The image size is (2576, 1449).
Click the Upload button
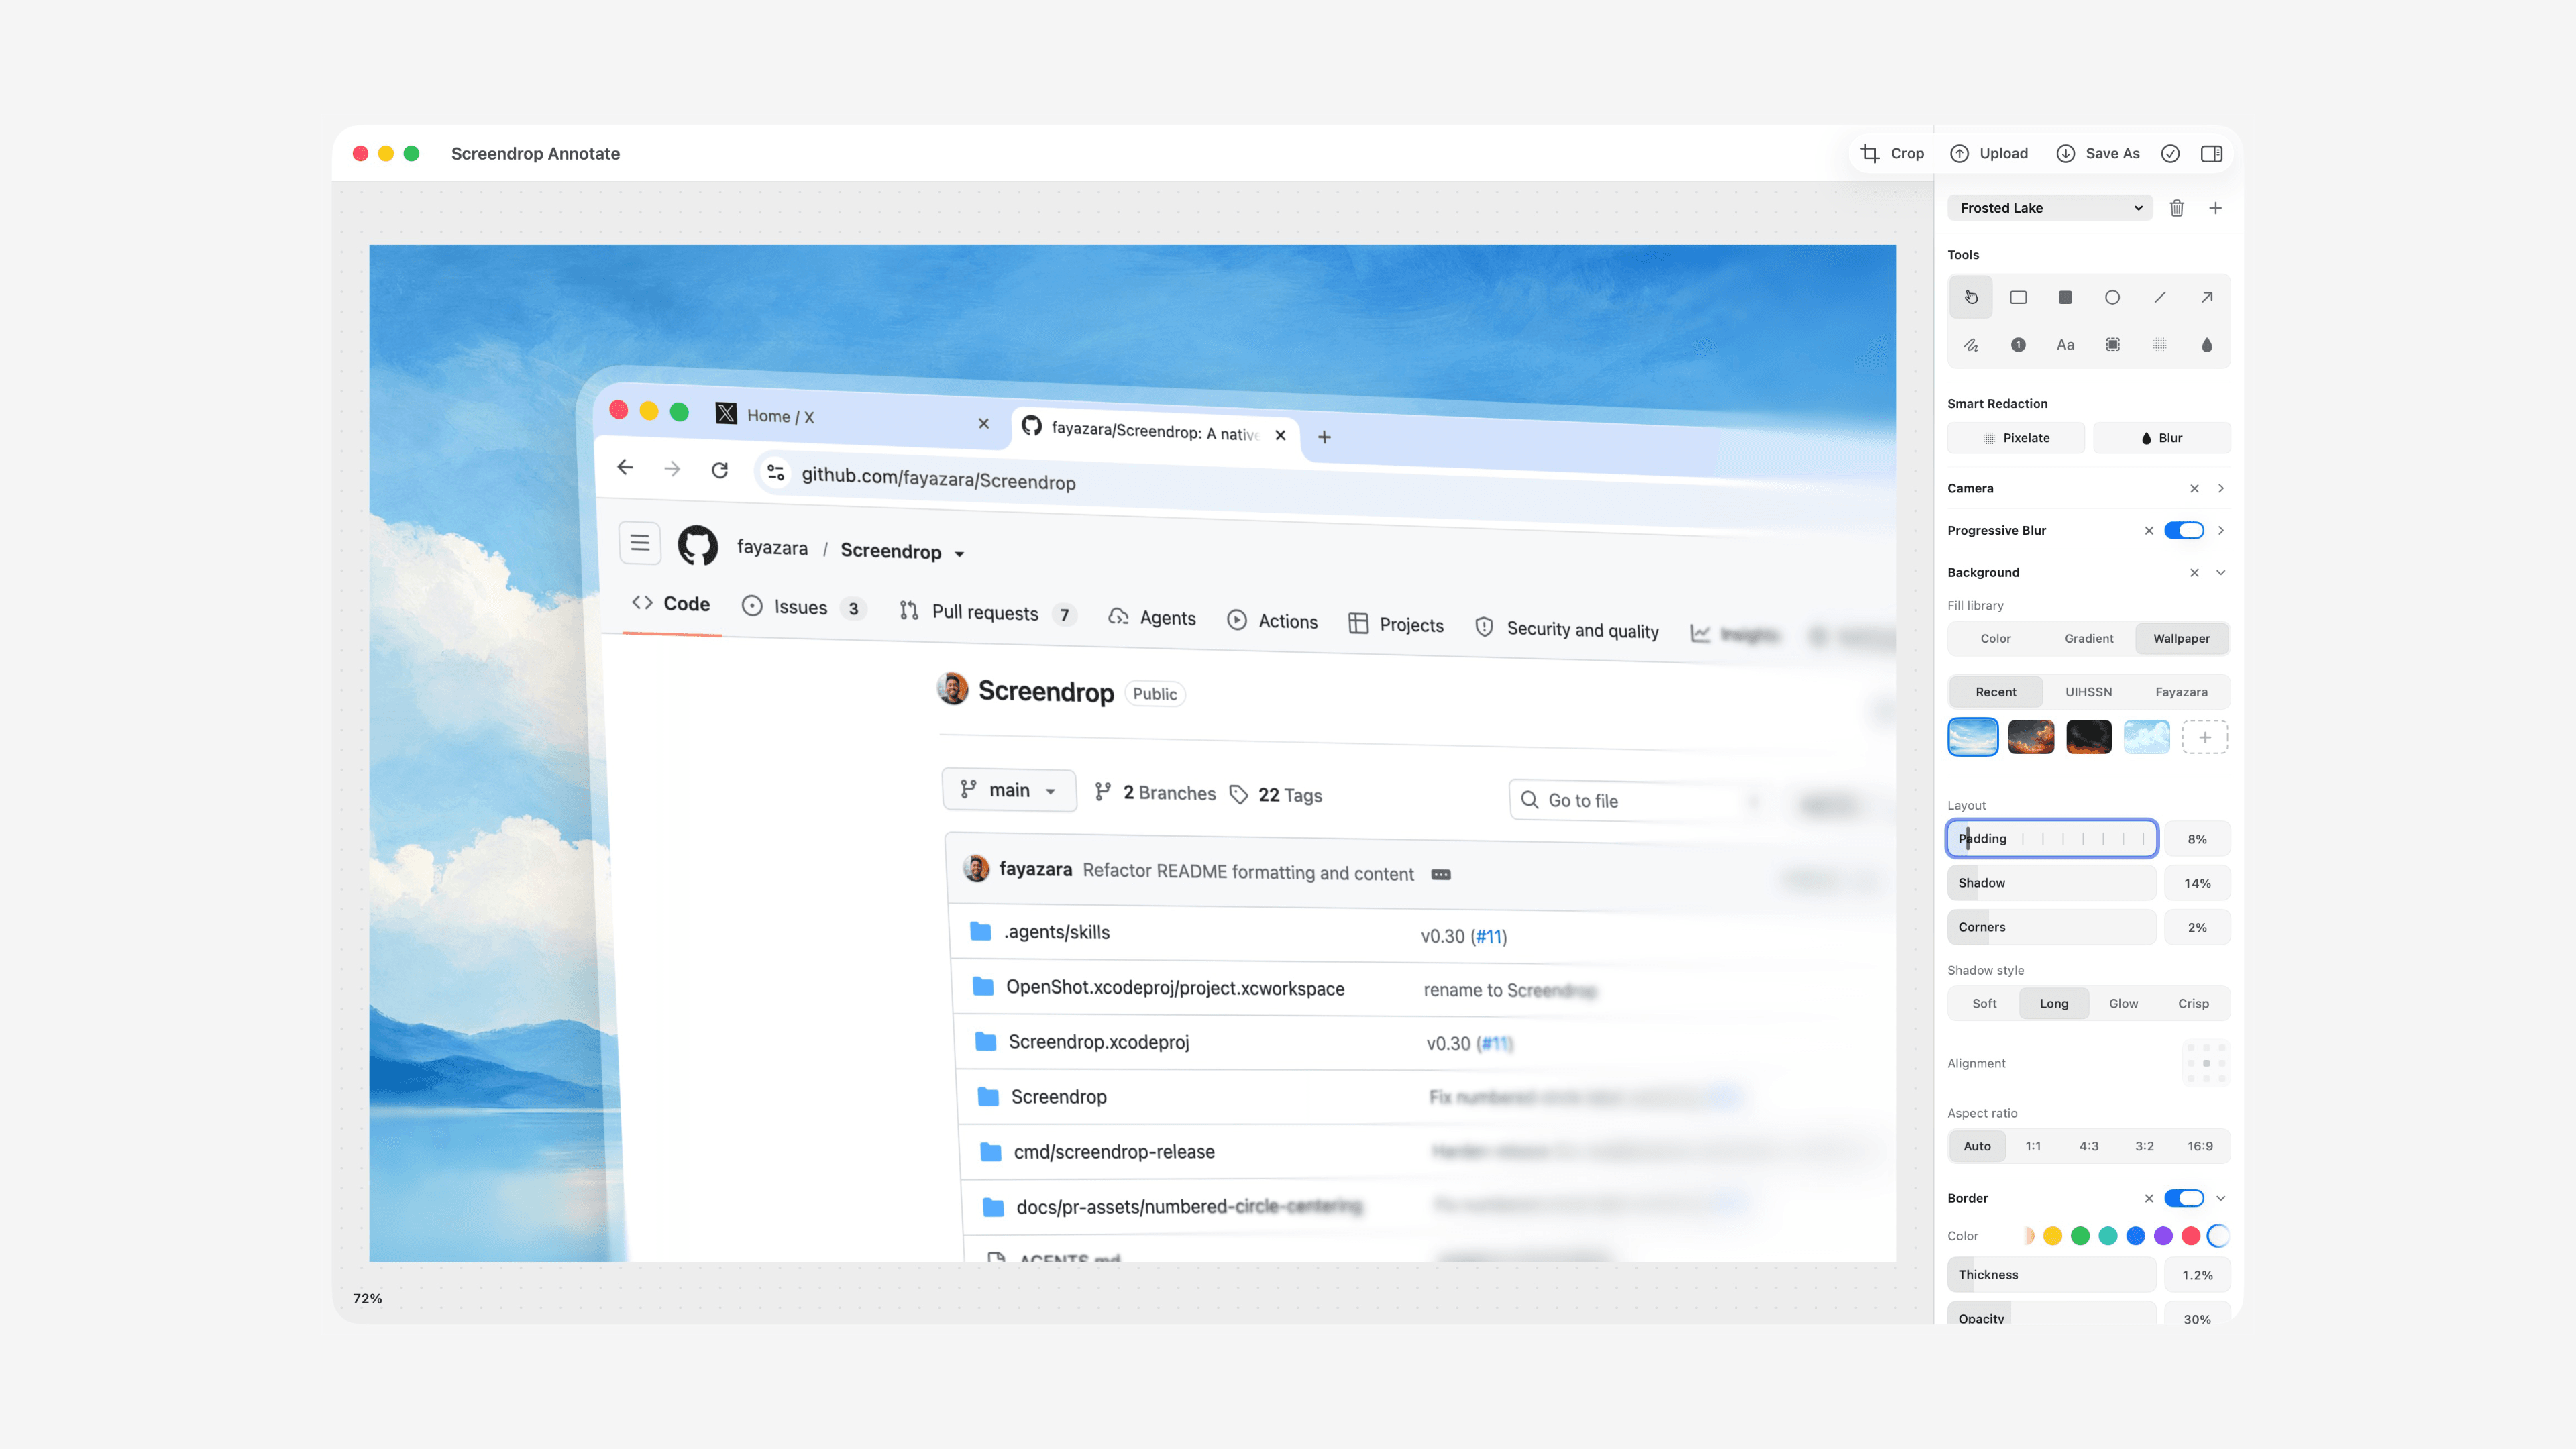pyautogui.click(x=1989, y=153)
